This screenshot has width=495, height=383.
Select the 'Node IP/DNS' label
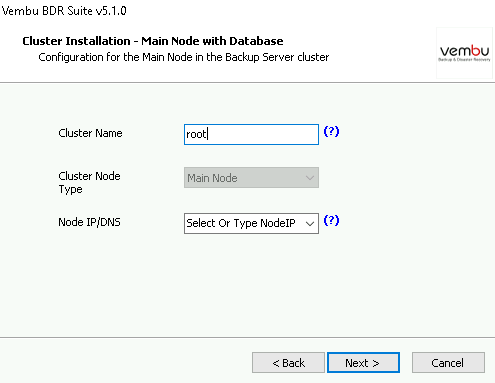[x=89, y=222]
